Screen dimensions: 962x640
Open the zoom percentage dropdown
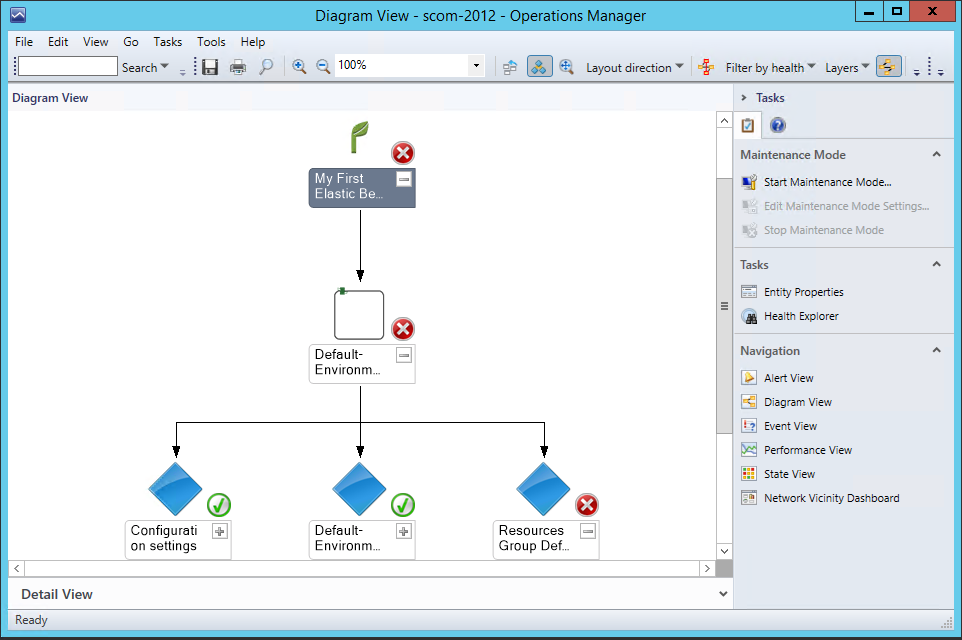[x=476, y=67]
